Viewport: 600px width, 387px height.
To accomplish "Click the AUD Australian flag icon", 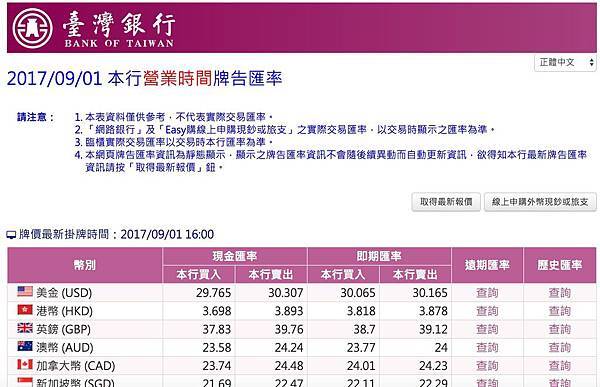I will click(25, 346).
